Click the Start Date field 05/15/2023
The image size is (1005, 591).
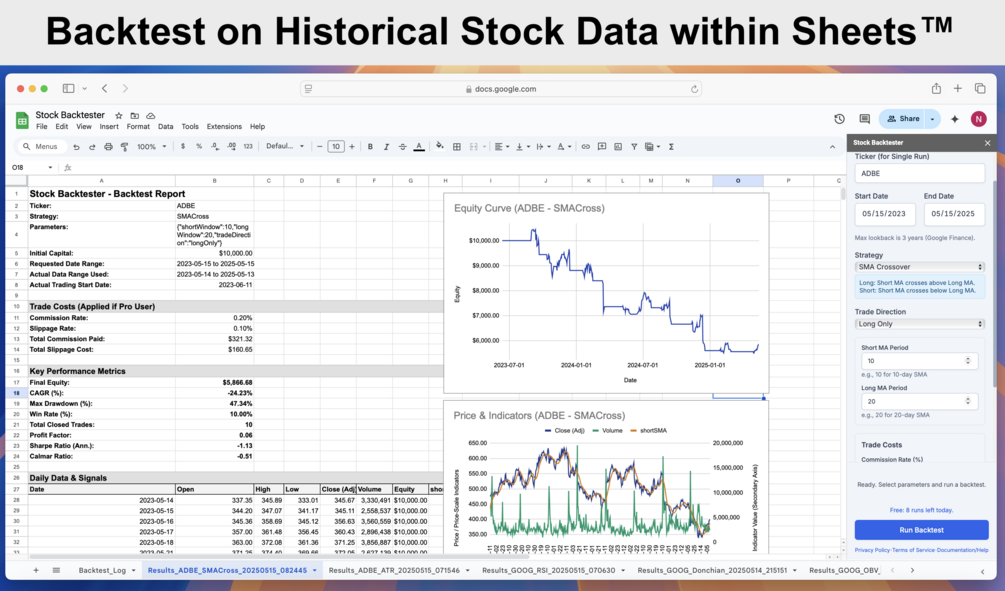[x=885, y=214]
